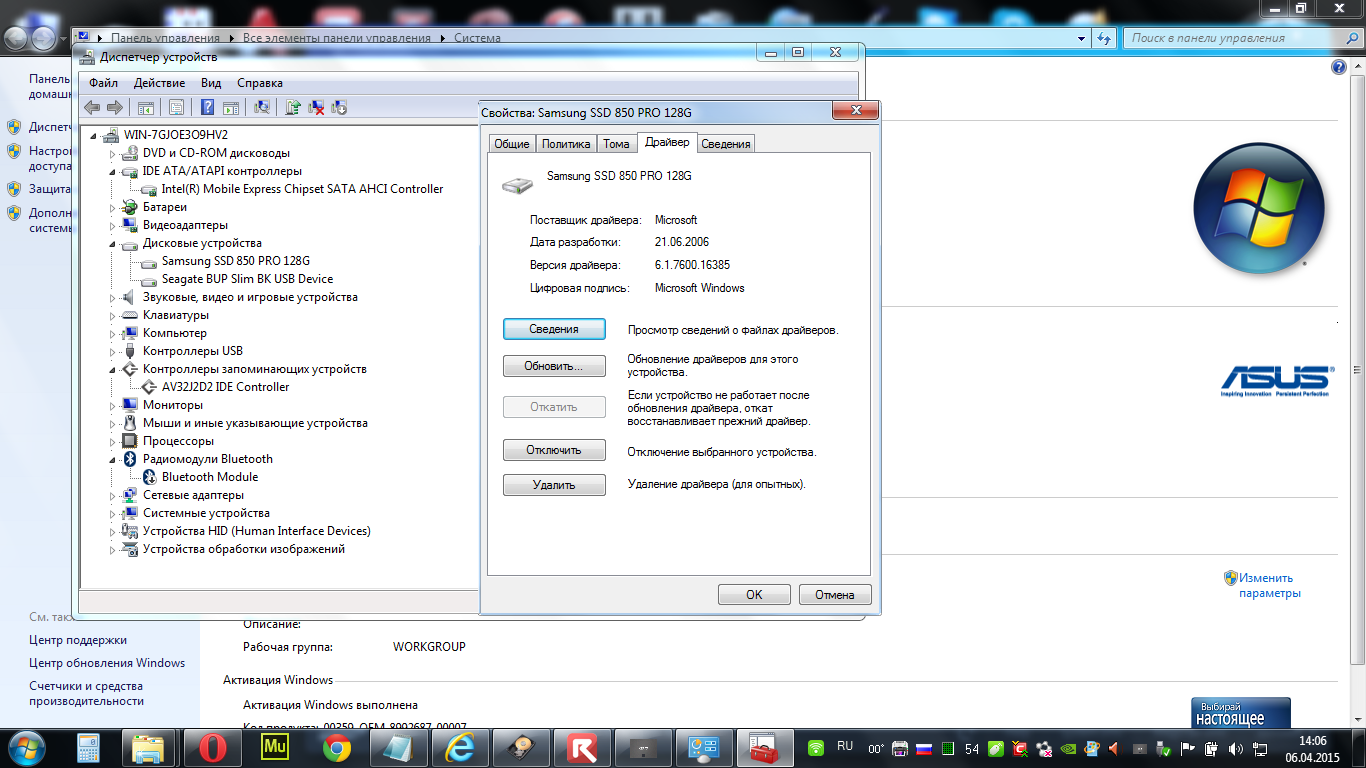Open Internet Explorer from the taskbar

460,747
